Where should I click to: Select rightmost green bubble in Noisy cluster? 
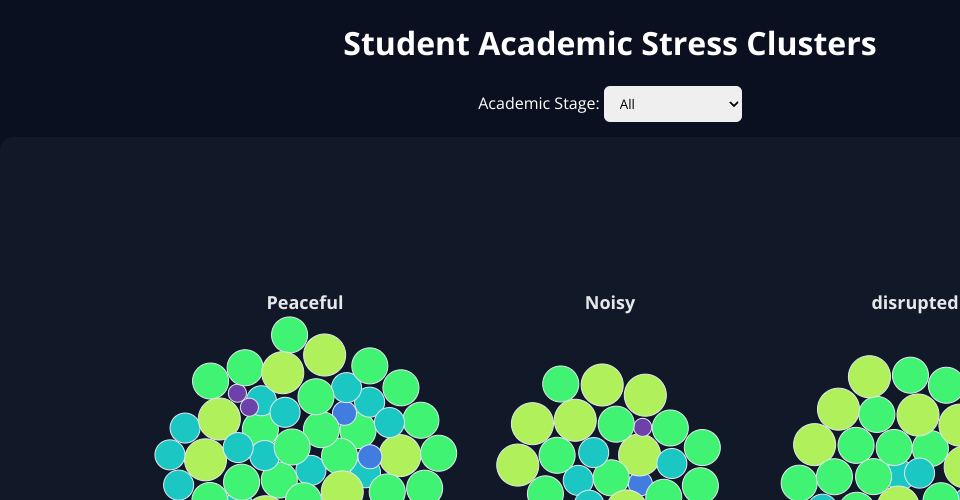tap(702, 447)
